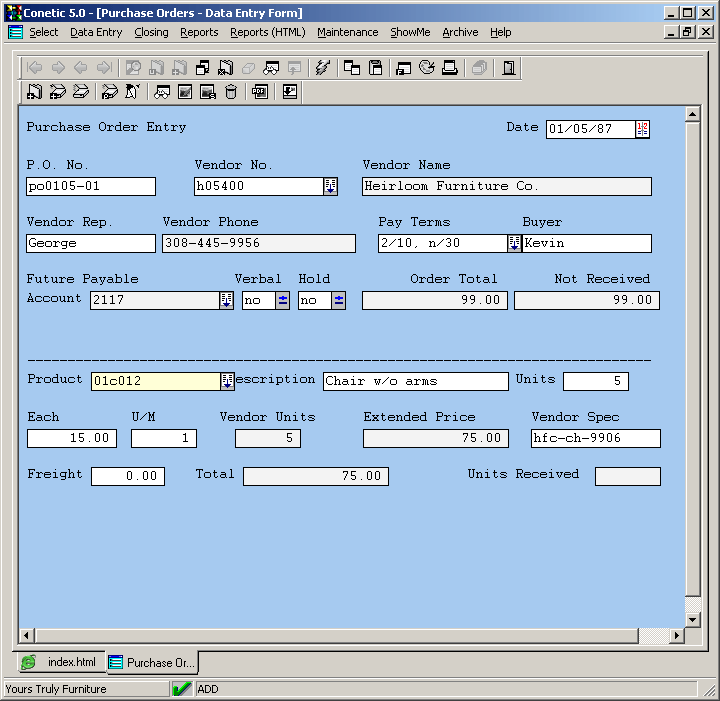This screenshot has width=720, height=701.
Task: Click the exit door icon in the toolbar
Action: click(x=509, y=68)
